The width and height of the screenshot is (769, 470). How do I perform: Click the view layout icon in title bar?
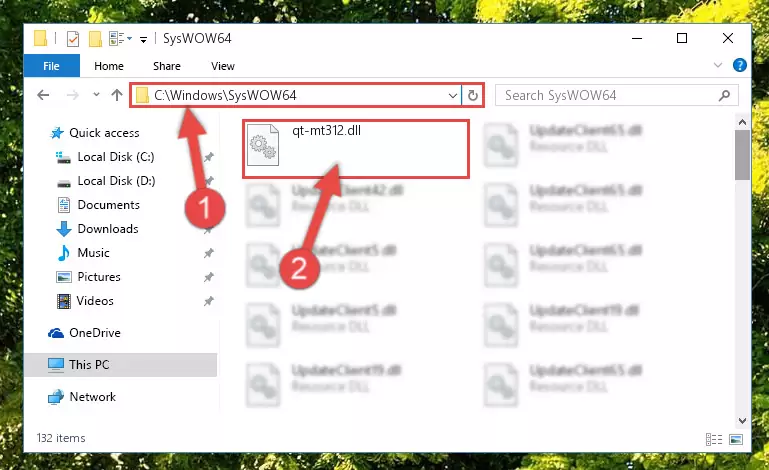coord(120,38)
